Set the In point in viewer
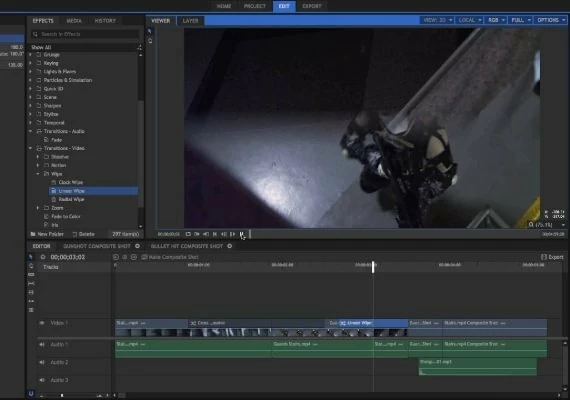570x400 pixels. point(197,234)
